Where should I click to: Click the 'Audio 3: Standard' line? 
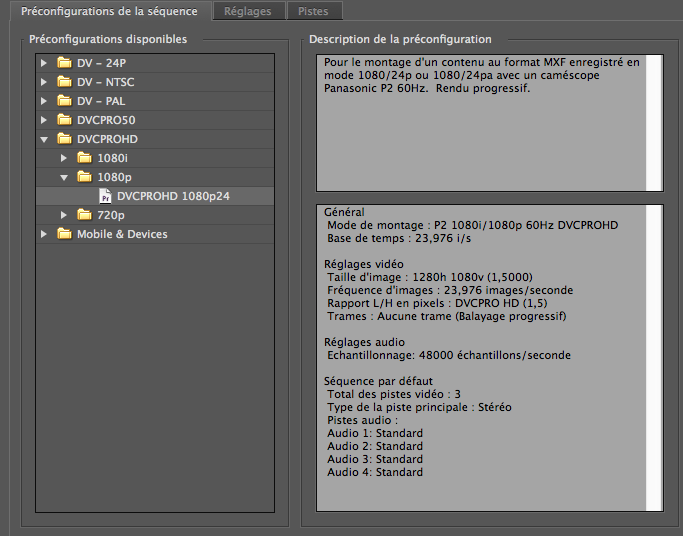375,459
